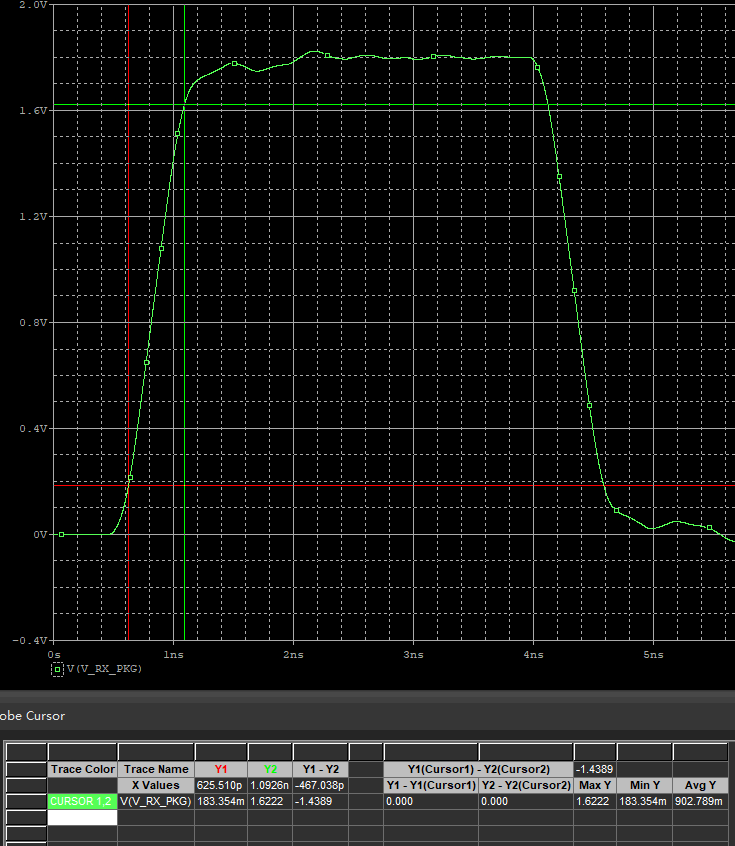Select V(V_RX_PKG) cell in cursor table
735x846 pixels.
click(156, 801)
